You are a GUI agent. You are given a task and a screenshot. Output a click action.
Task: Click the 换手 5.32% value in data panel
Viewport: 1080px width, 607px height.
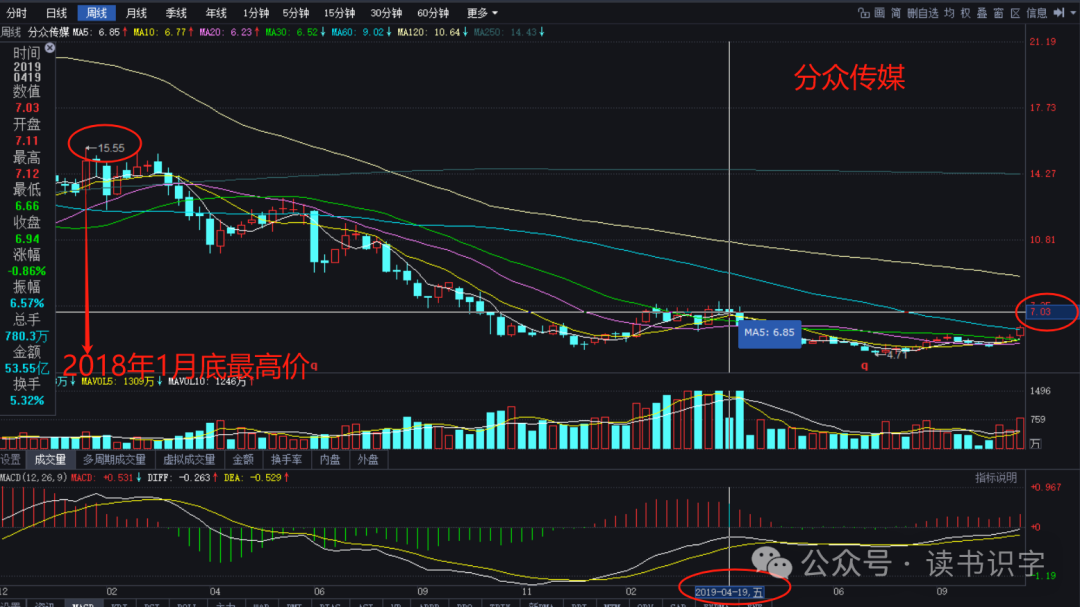pos(27,400)
